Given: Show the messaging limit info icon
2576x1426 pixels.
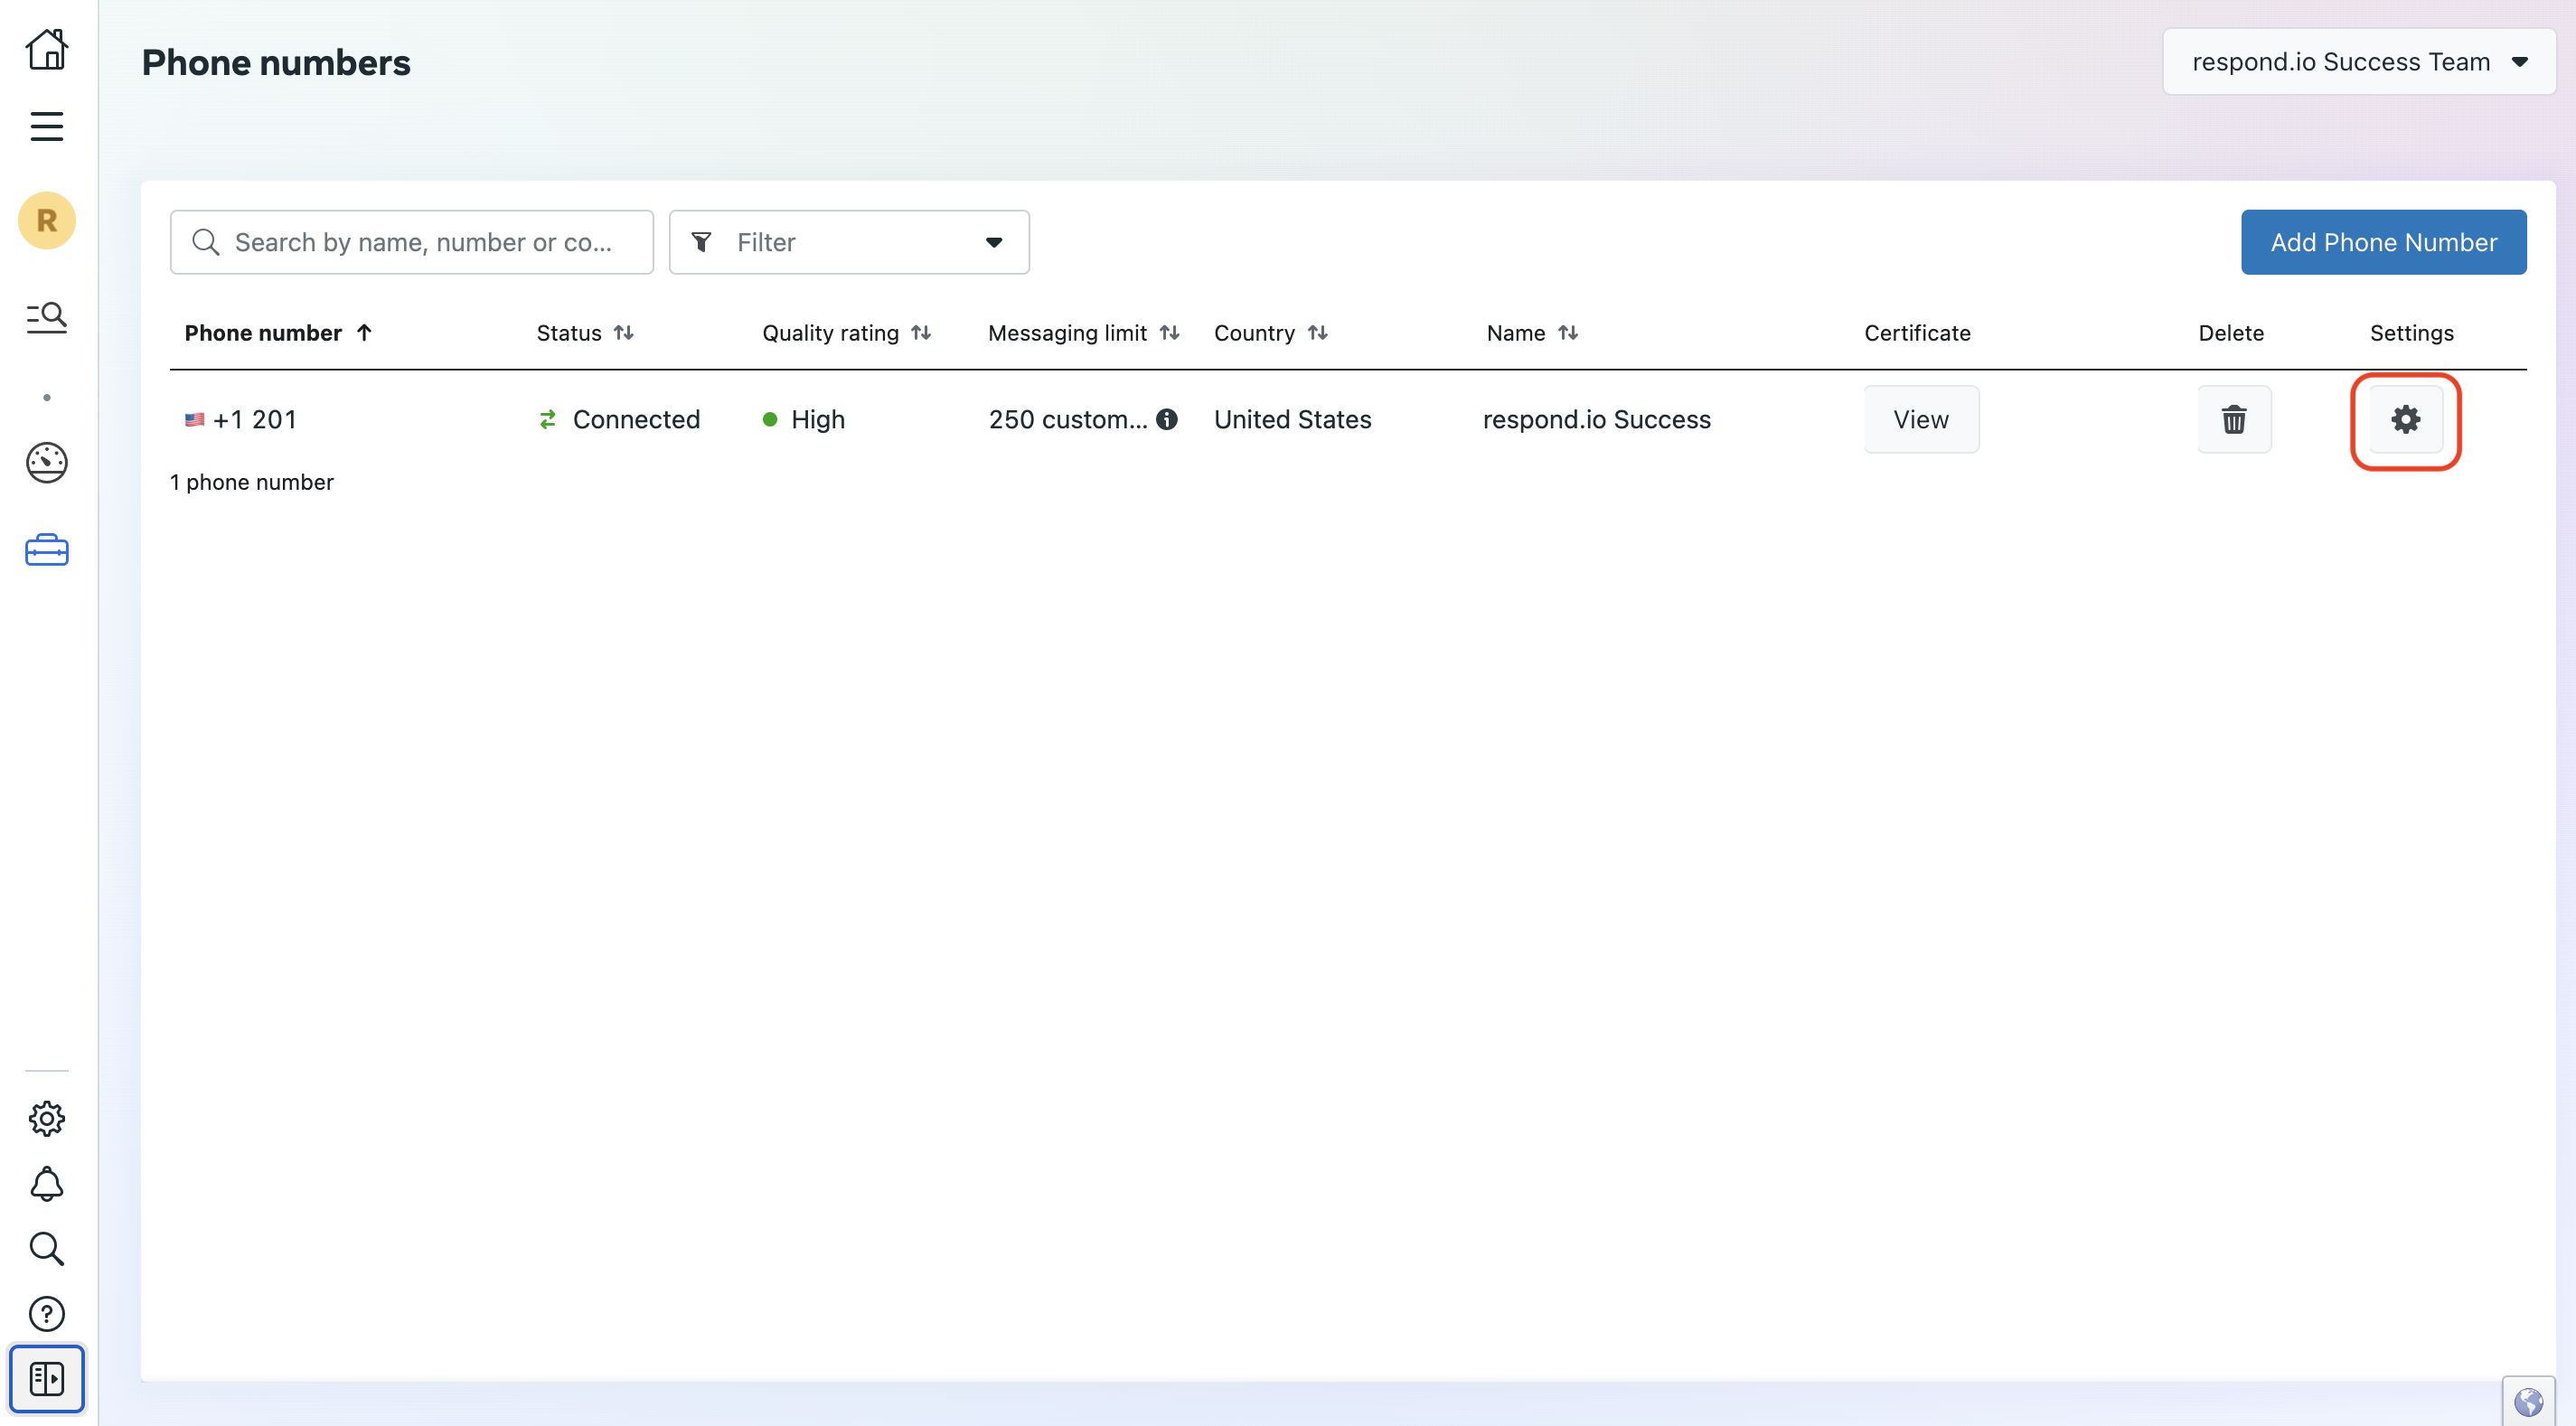Looking at the screenshot, I should [x=1166, y=419].
